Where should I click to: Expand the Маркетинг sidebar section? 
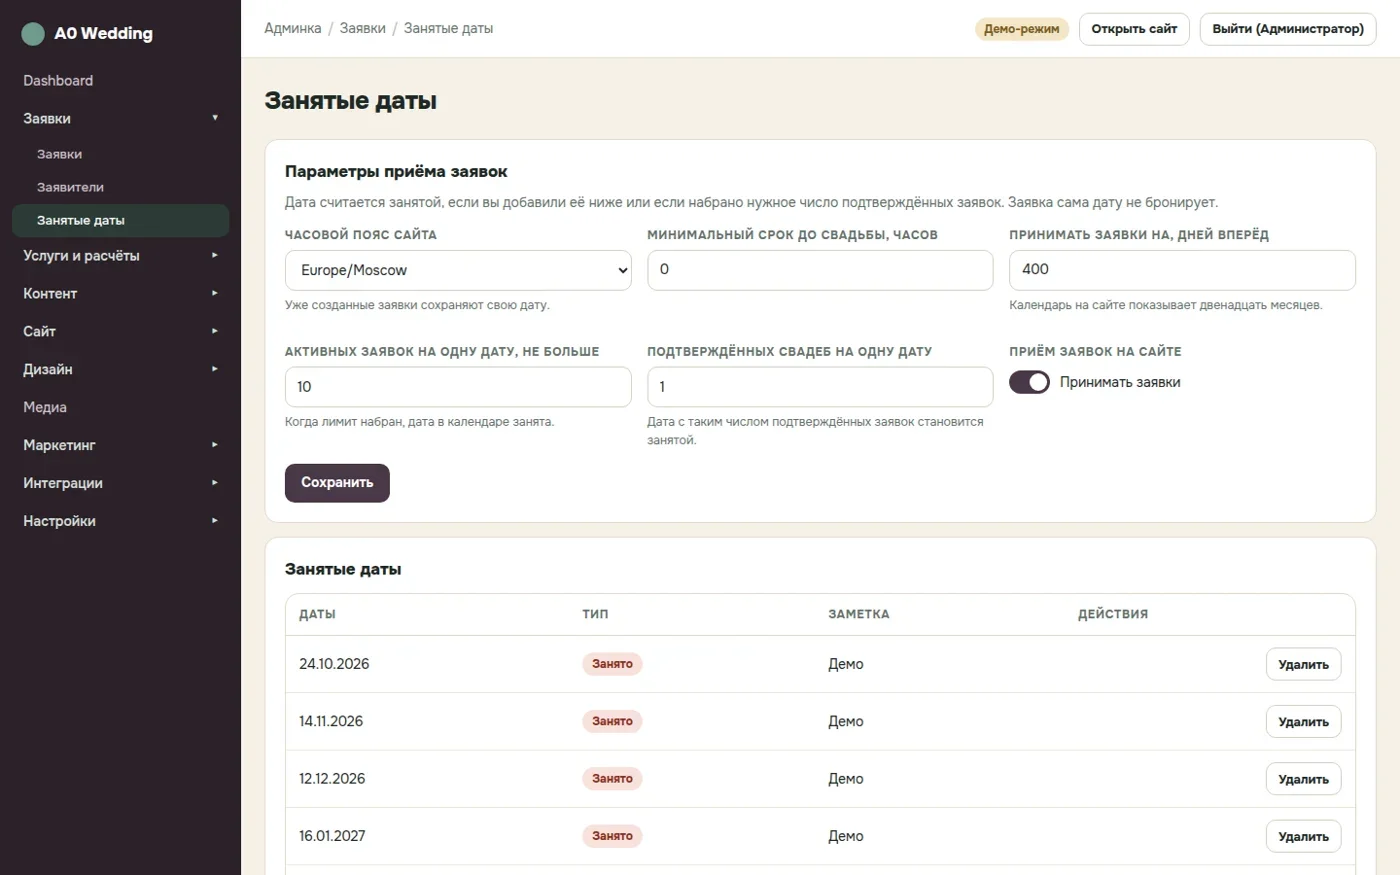(120, 445)
